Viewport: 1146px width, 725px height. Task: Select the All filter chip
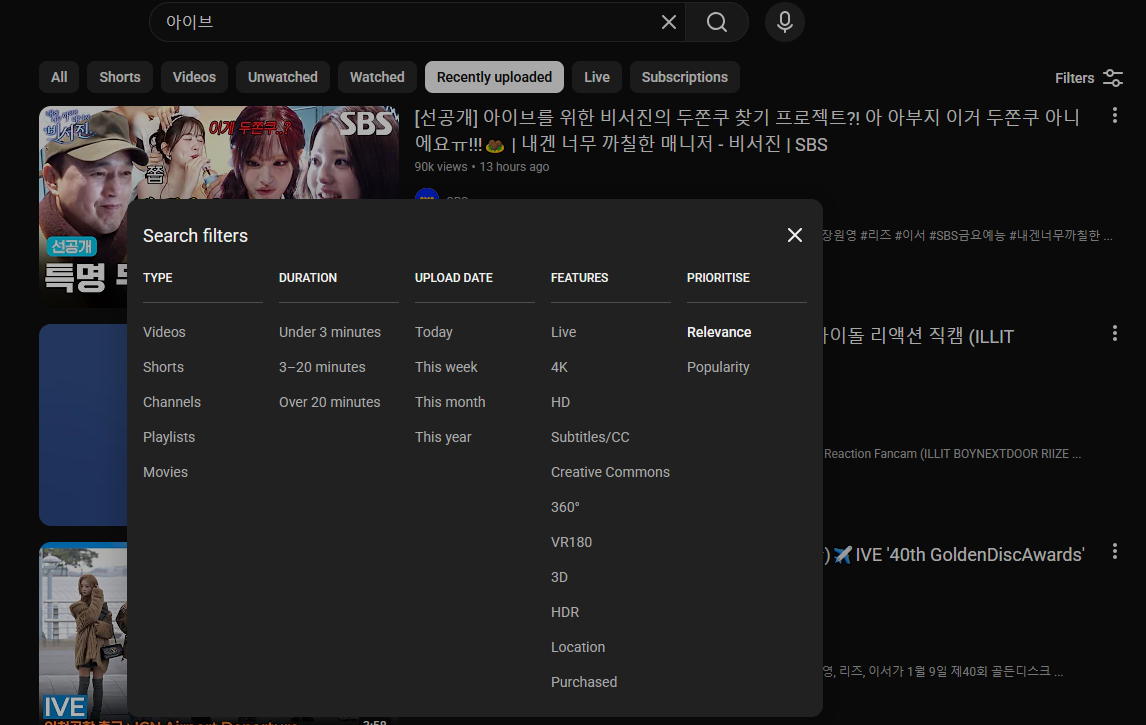(x=59, y=77)
